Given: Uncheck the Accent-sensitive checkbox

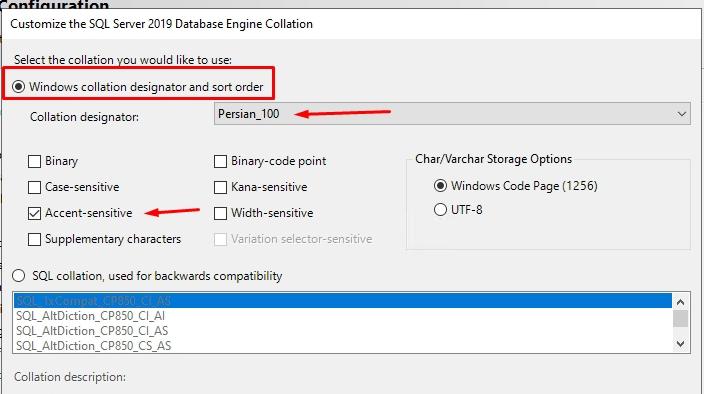Looking at the screenshot, I should tap(35, 213).
